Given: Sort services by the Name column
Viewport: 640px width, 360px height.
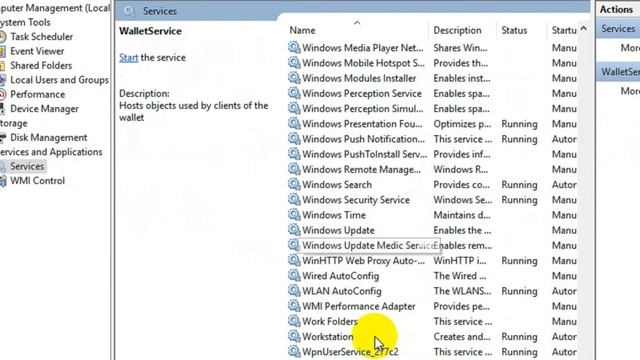Looking at the screenshot, I should [x=302, y=30].
